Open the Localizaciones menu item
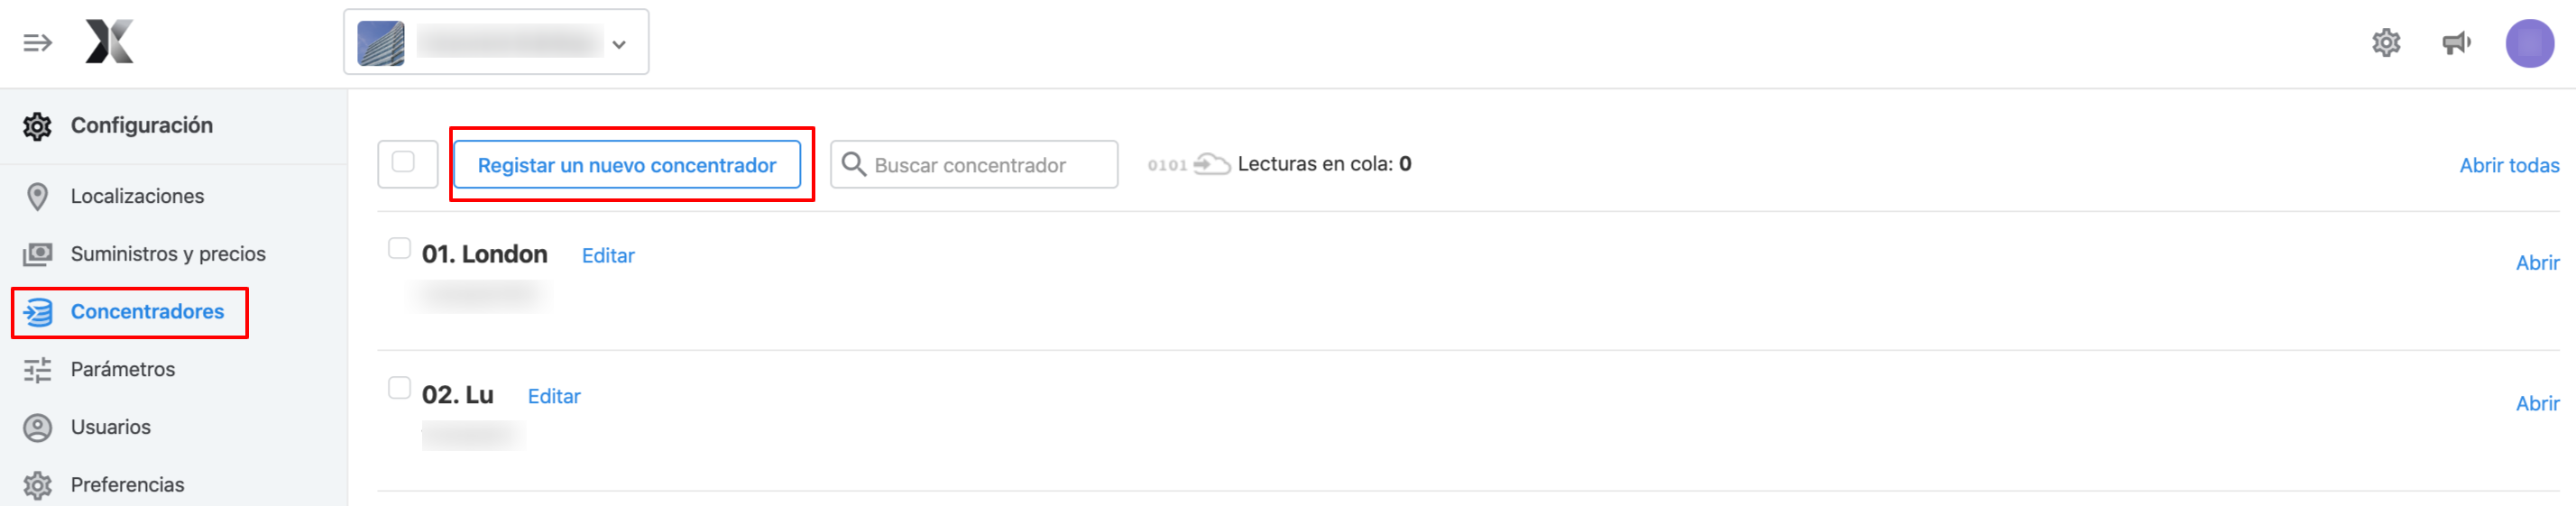 click(137, 196)
